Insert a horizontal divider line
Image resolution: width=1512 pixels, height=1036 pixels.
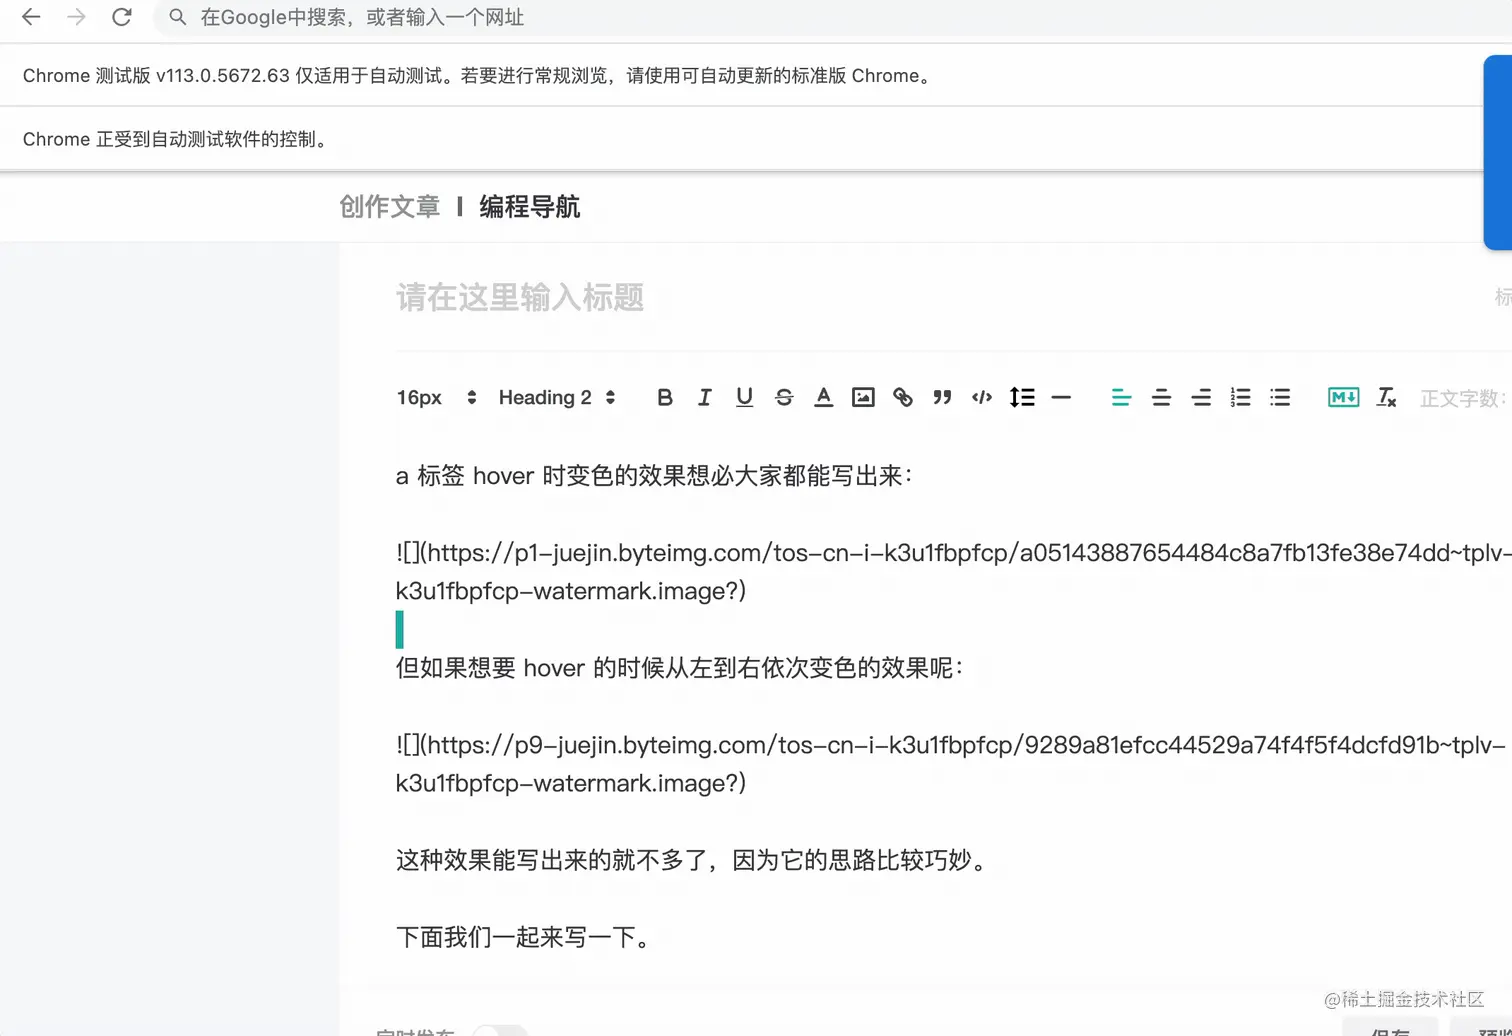[1062, 398]
